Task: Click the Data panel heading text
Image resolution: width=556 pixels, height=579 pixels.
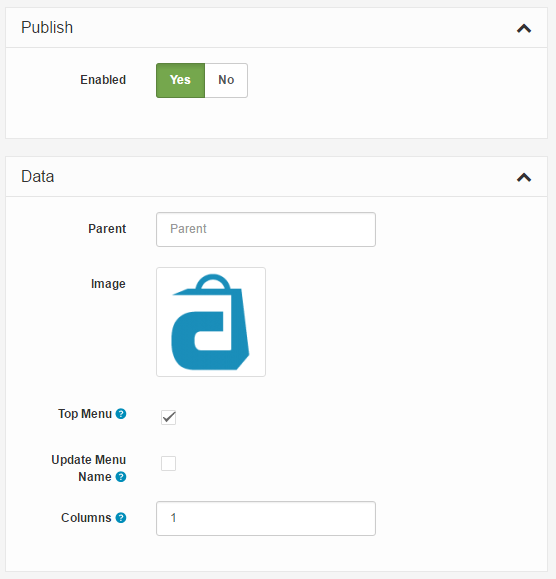Action: [x=38, y=177]
